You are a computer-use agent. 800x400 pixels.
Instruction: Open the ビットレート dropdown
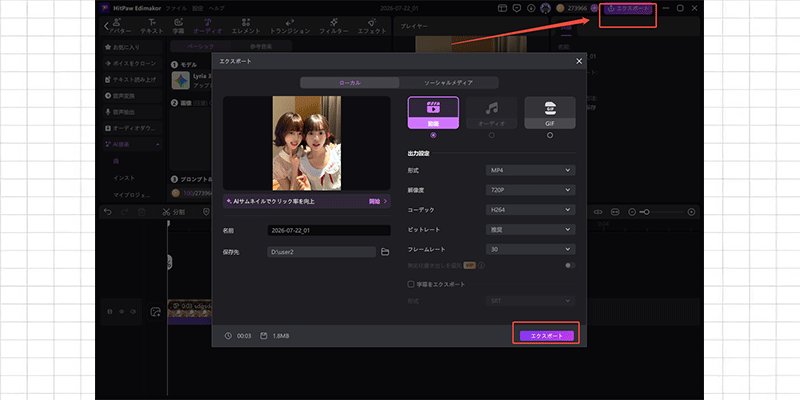pyautogui.click(x=531, y=230)
